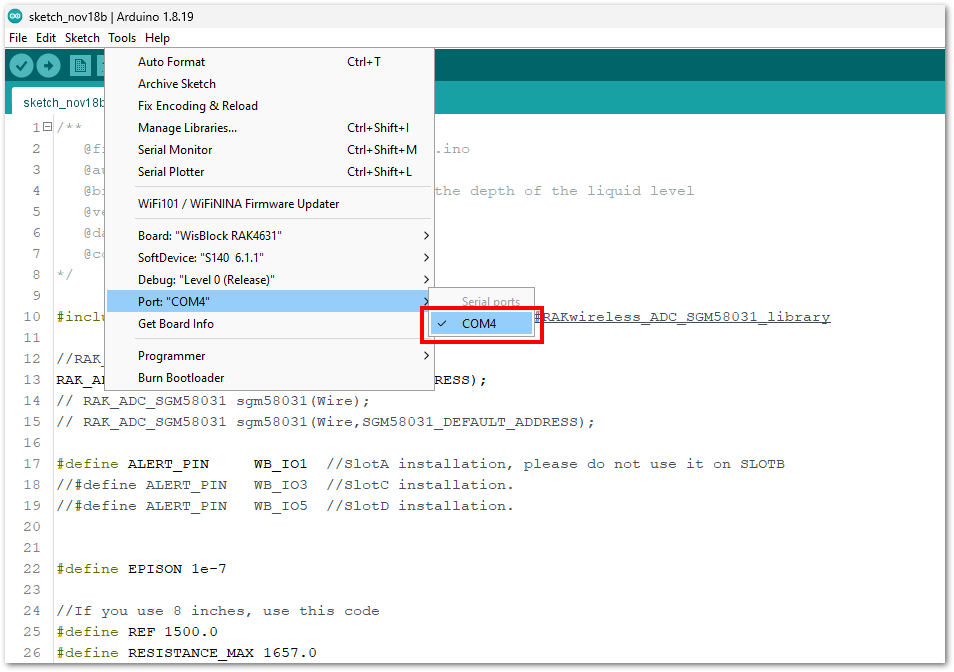Expand the Programmer submenu
The width and height of the screenshot is (954, 672).
point(269,356)
